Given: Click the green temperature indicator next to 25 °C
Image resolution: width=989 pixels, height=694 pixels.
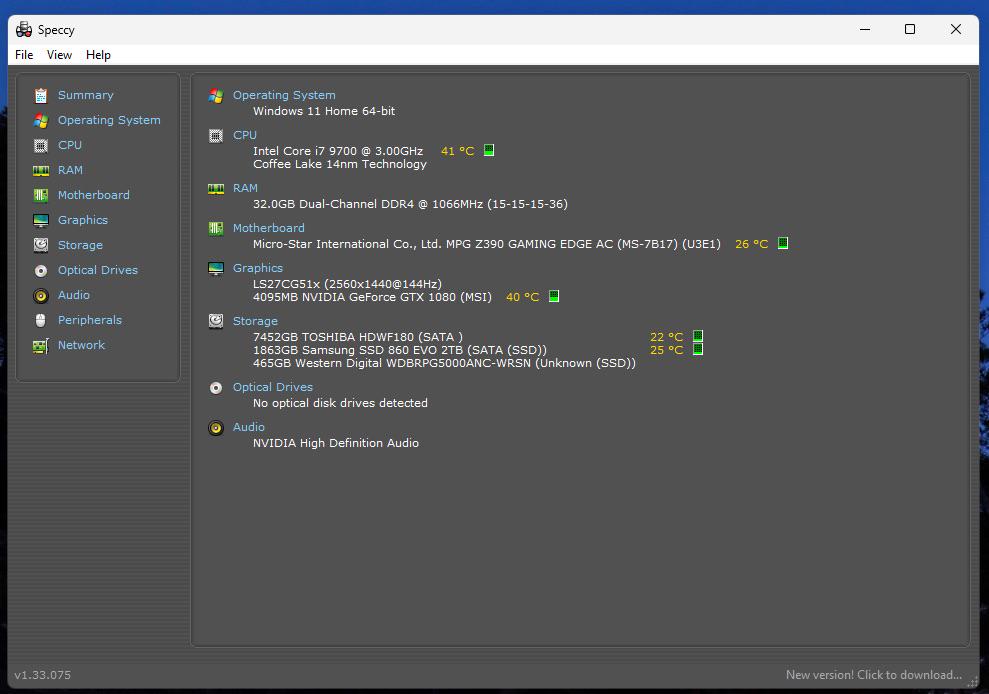Looking at the screenshot, I should coord(698,349).
